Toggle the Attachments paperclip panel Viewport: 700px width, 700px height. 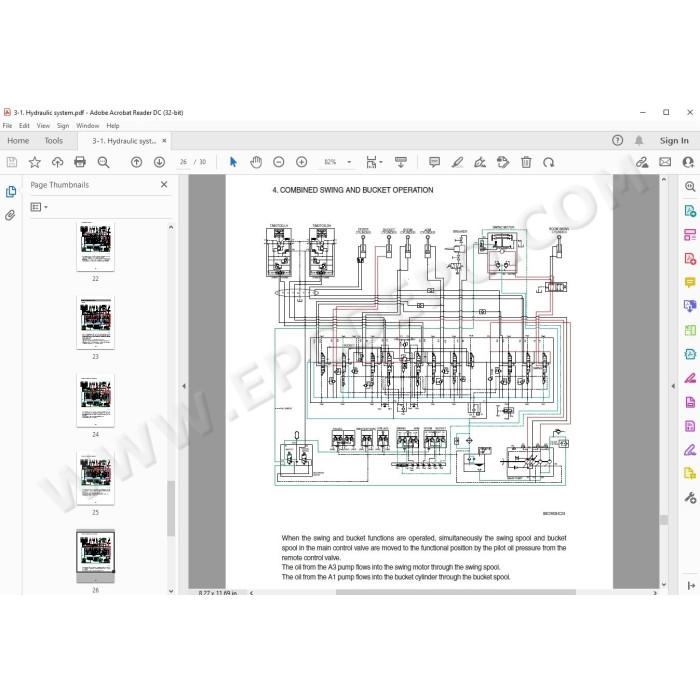point(10,216)
